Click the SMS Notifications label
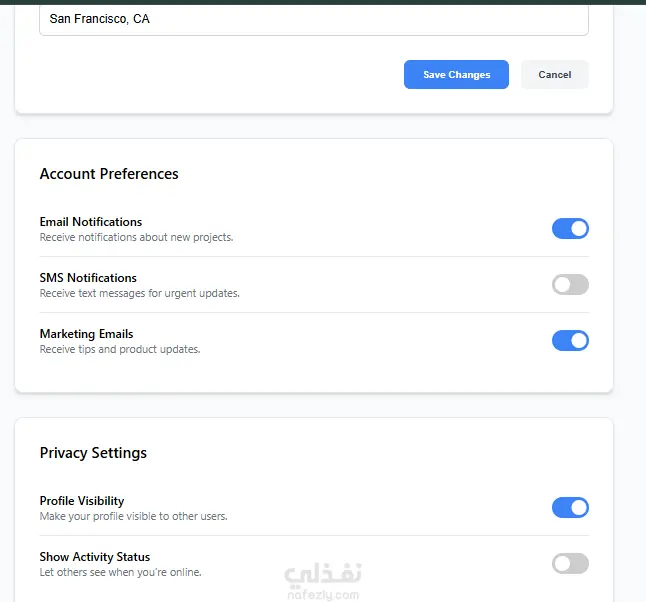Image resolution: width=646 pixels, height=602 pixels. pyautogui.click(x=88, y=278)
